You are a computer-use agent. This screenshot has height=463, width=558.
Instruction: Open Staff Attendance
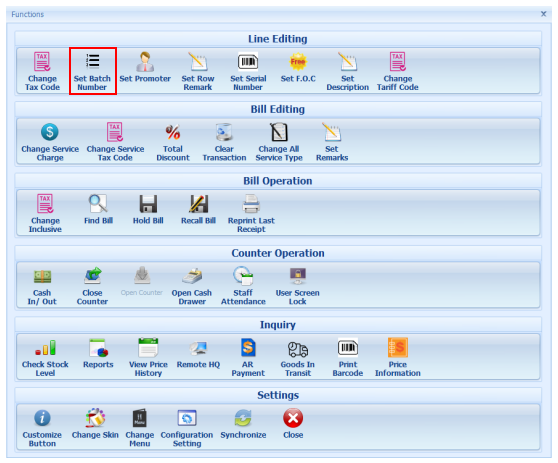[243, 286]
